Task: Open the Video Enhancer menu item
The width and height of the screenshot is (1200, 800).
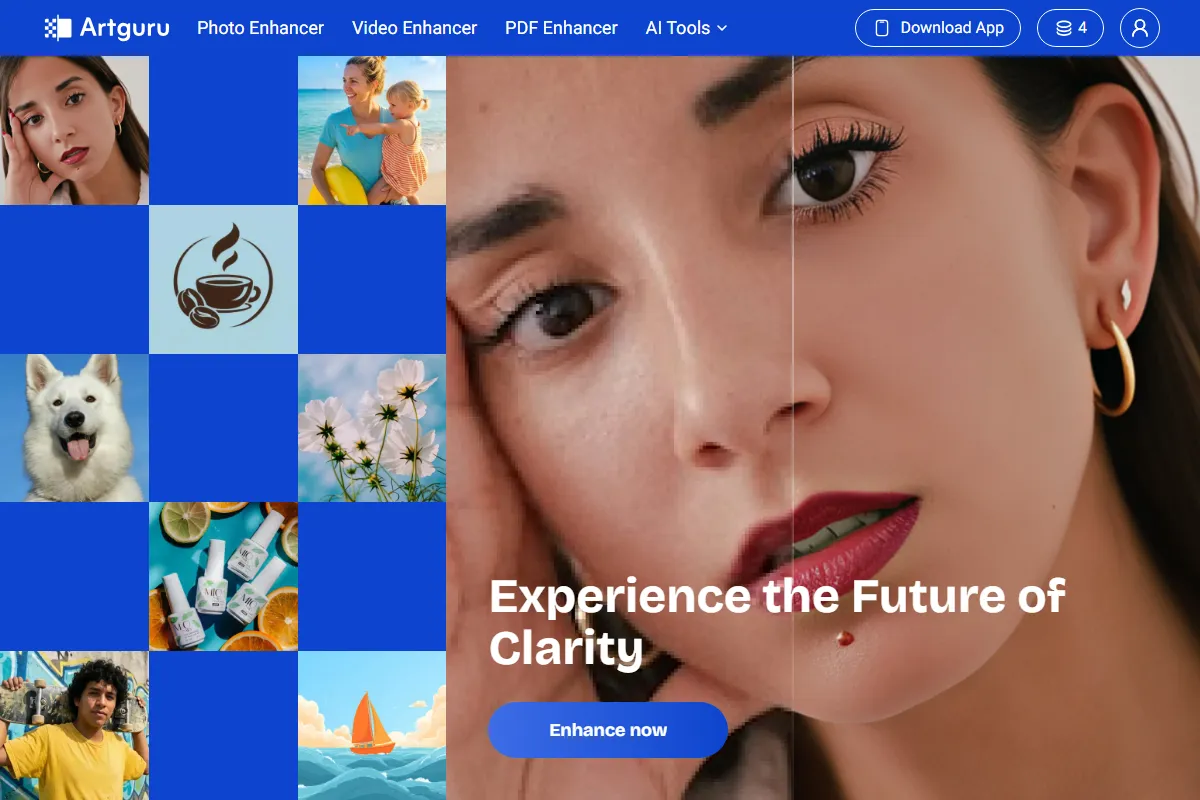Action: 414,28
